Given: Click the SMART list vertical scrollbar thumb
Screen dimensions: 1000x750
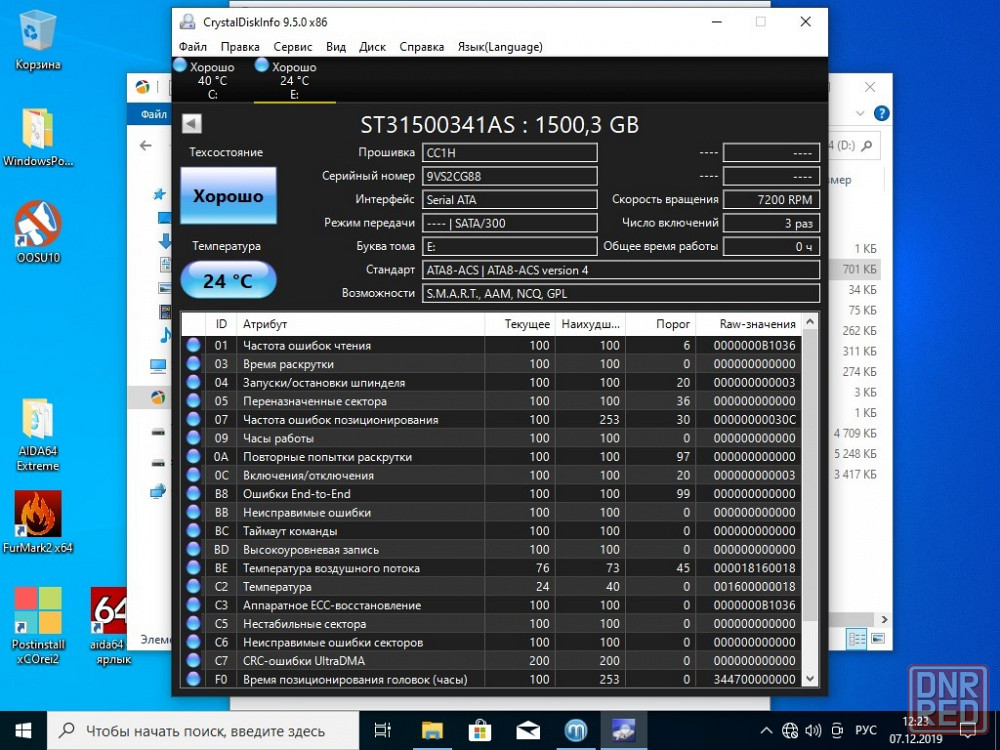Looking at the screenshot, I should pyautogui.click(x=810, y=473).
